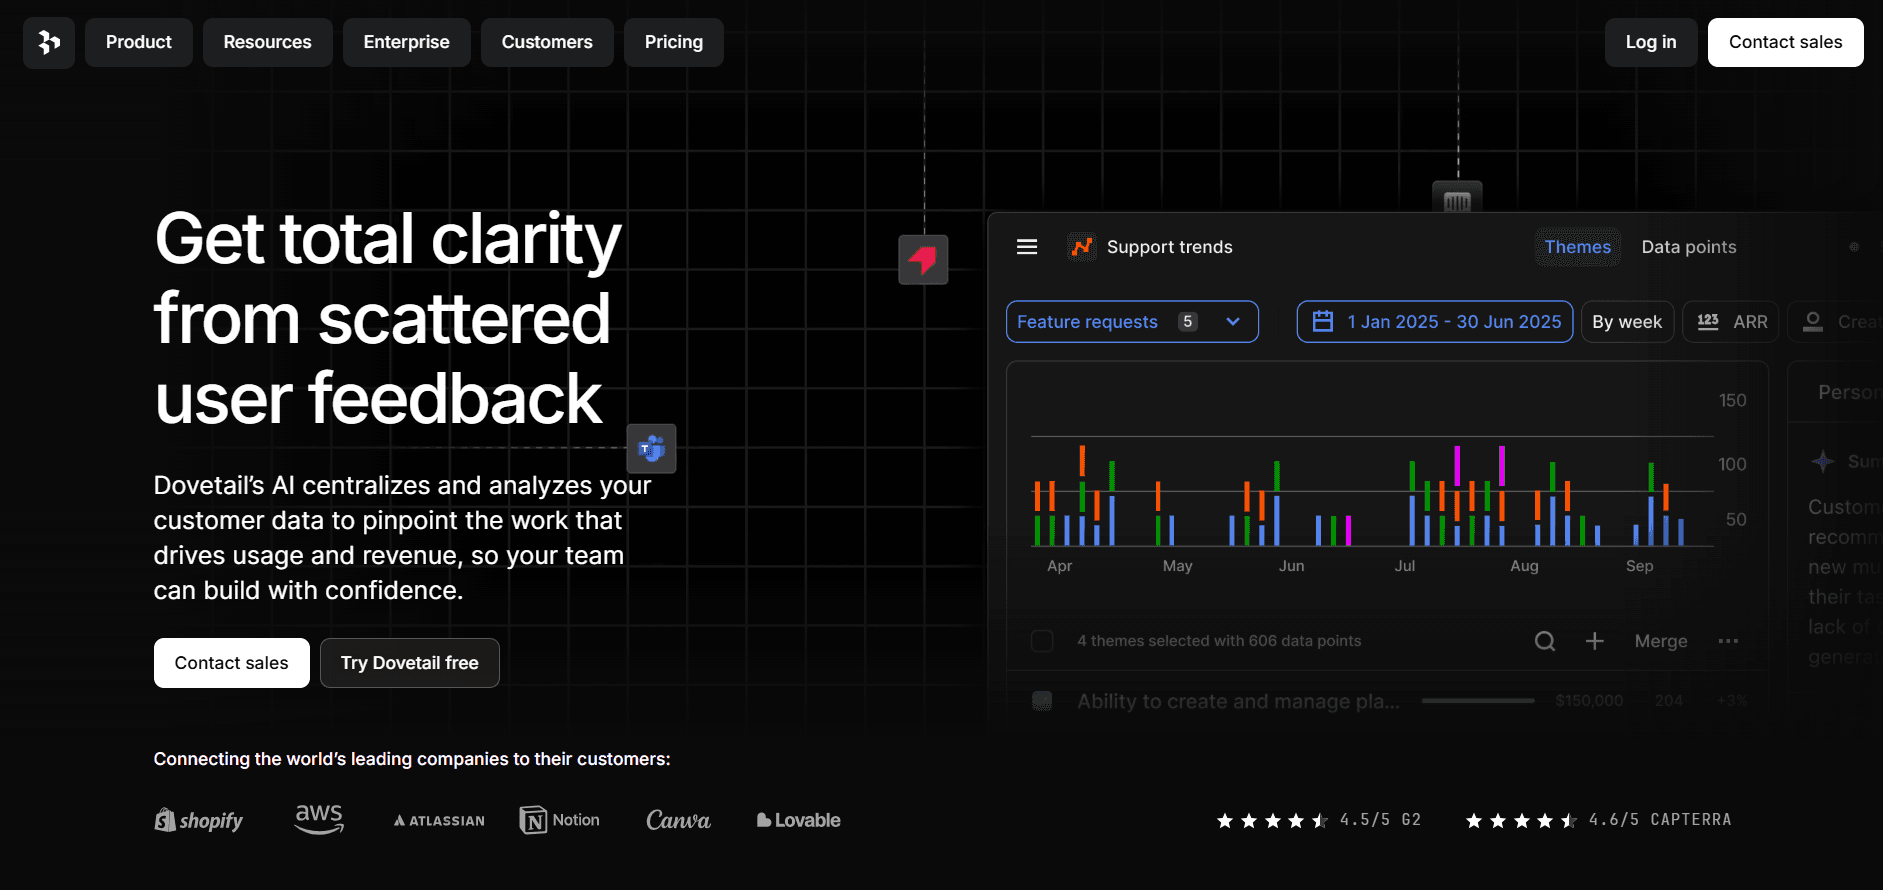Viewport: 1883px width, 890px height.
Task: Click the number 5 badge in Feature requests
Action: [x=1187, y=322]
